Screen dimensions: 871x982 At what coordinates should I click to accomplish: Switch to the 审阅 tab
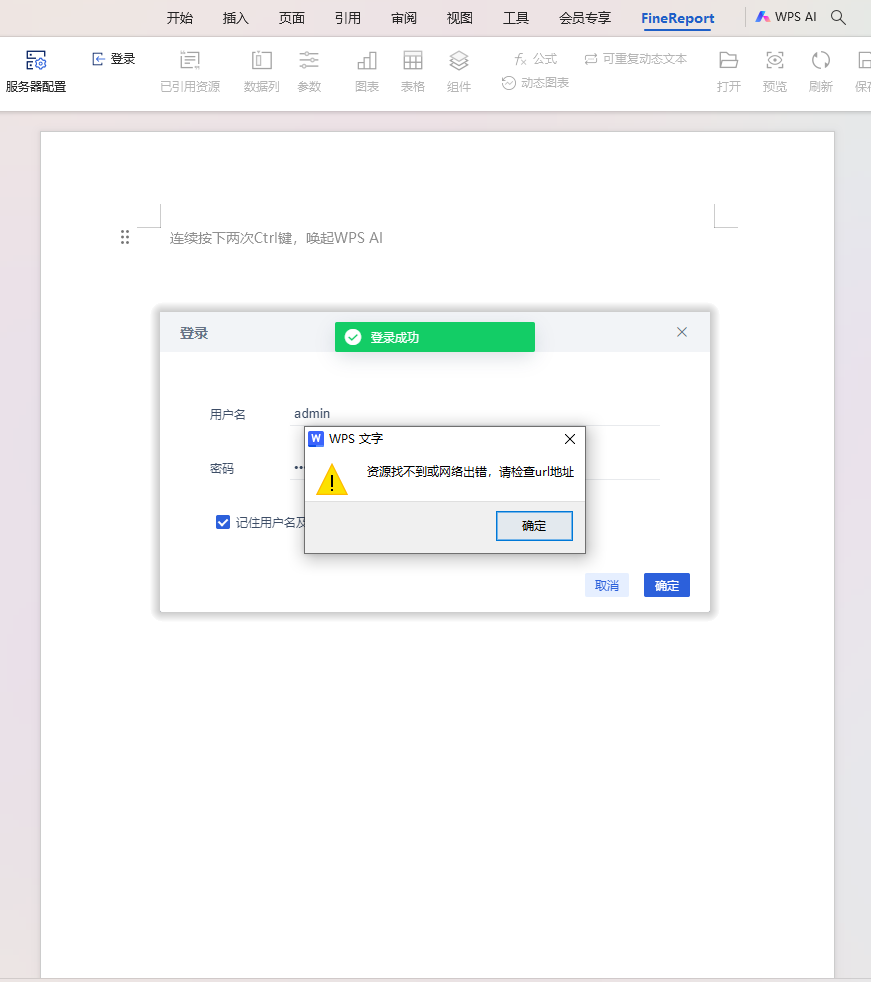404,18
